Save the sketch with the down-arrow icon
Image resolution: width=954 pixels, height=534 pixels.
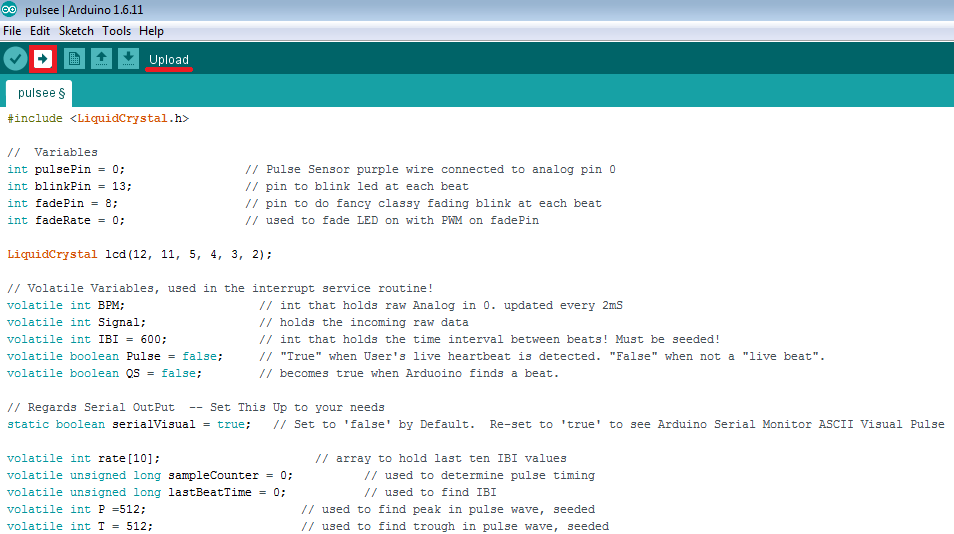128,59
